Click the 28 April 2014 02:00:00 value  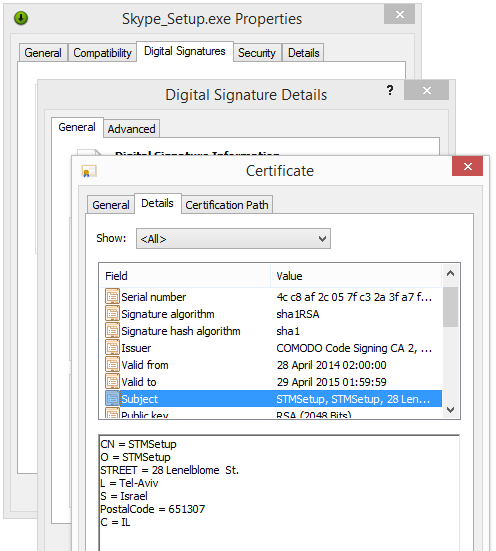(331, 365)
